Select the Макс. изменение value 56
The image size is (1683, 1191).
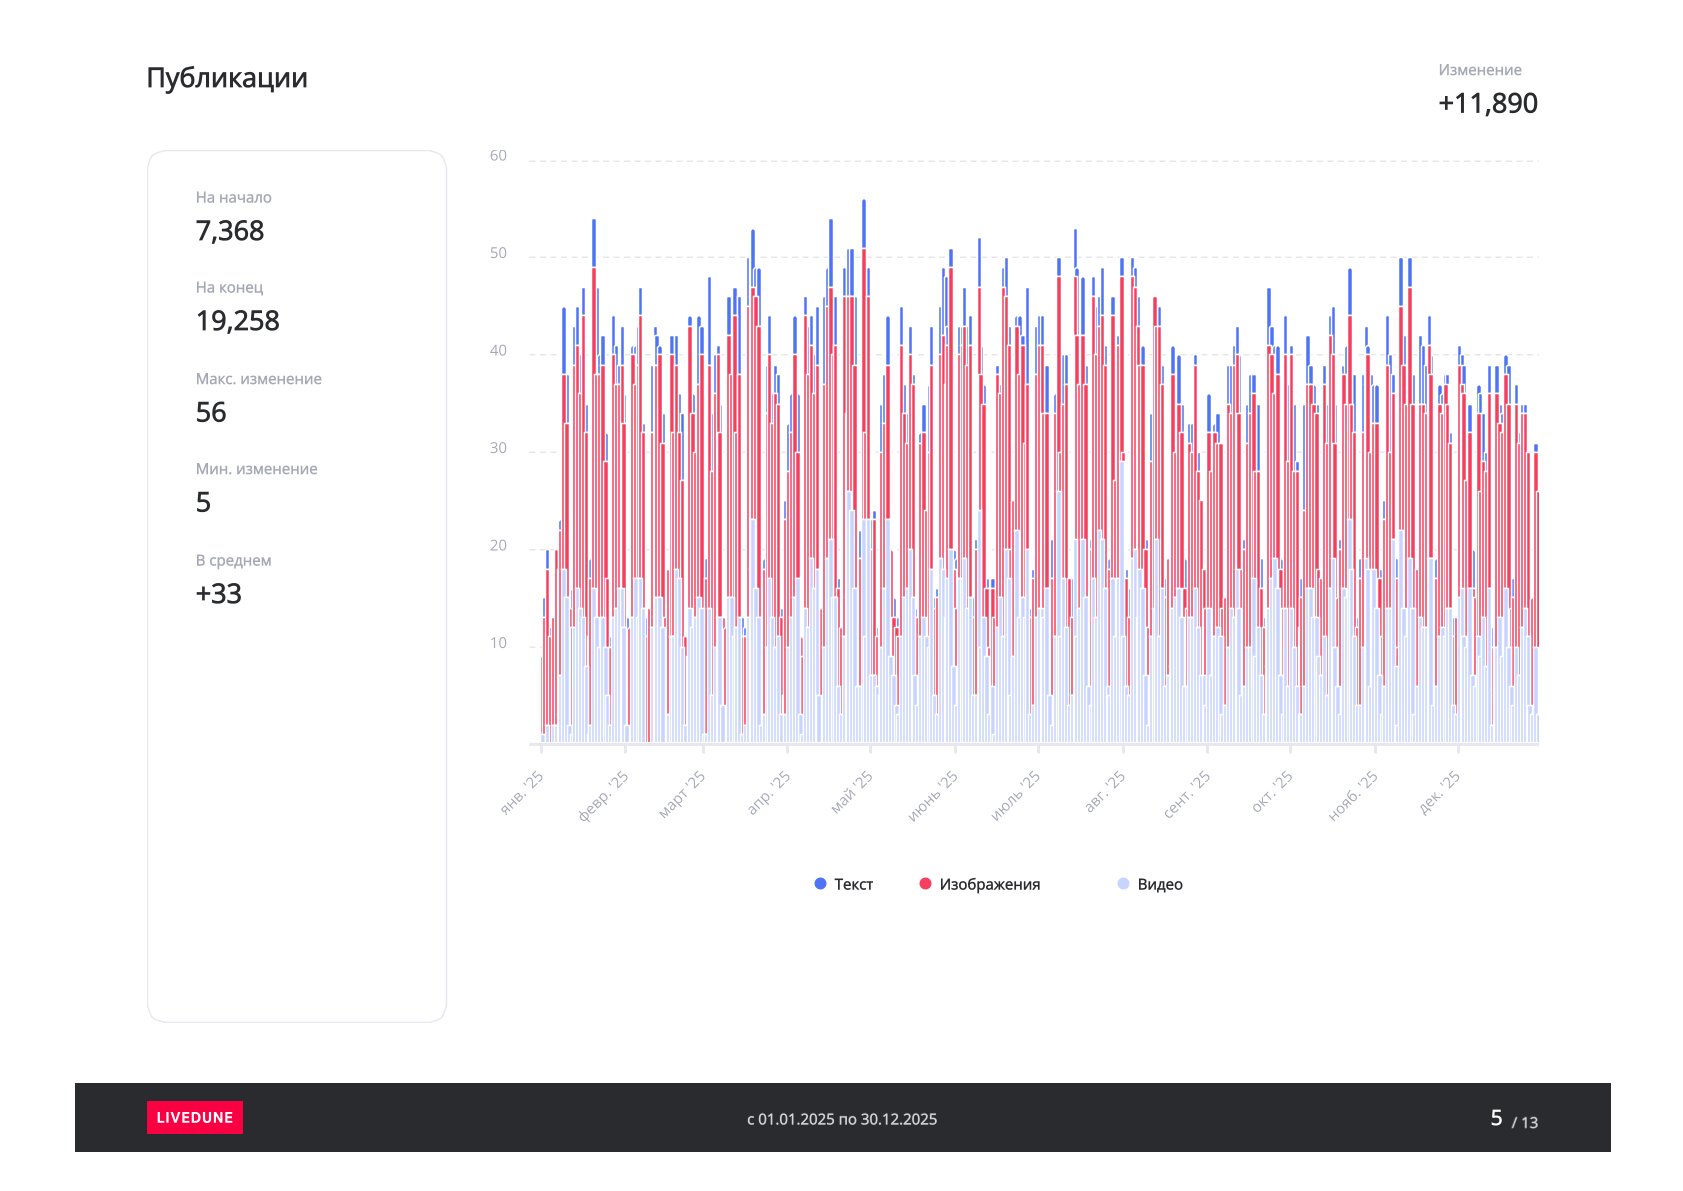(211, 413)
